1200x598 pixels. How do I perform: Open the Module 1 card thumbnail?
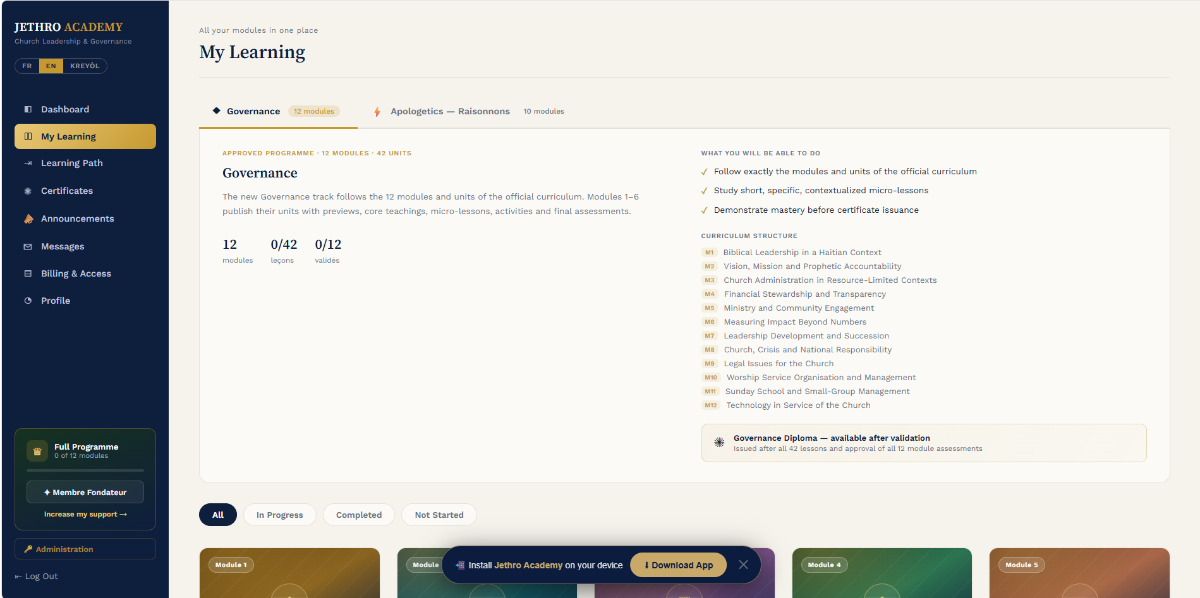(290, 573)
